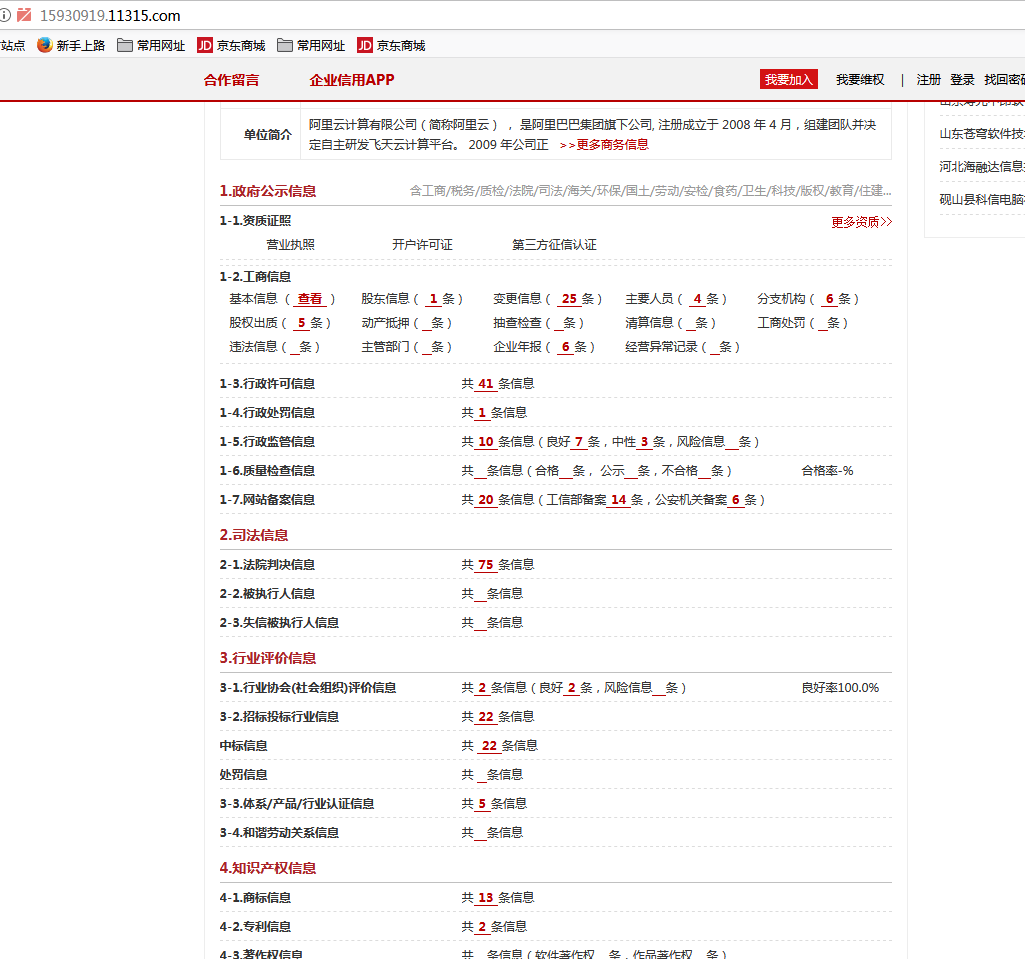The image size is (1025, 959).
Task: Open the 10 行政监管信息 records
Action: coord(486,442)
